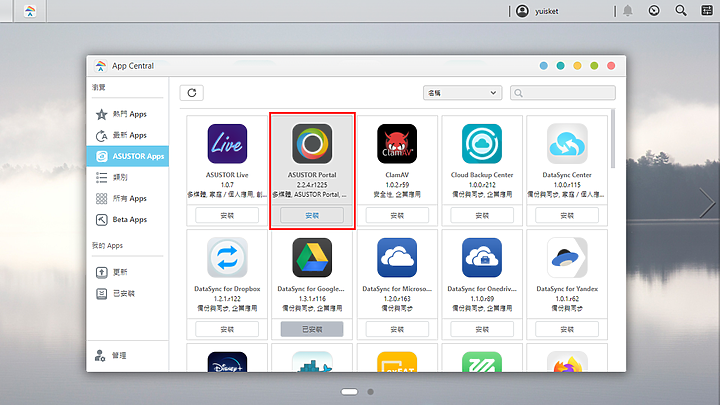Click the blue window control dot
This screenshot has width=720, height=405.
pos(544,66)
